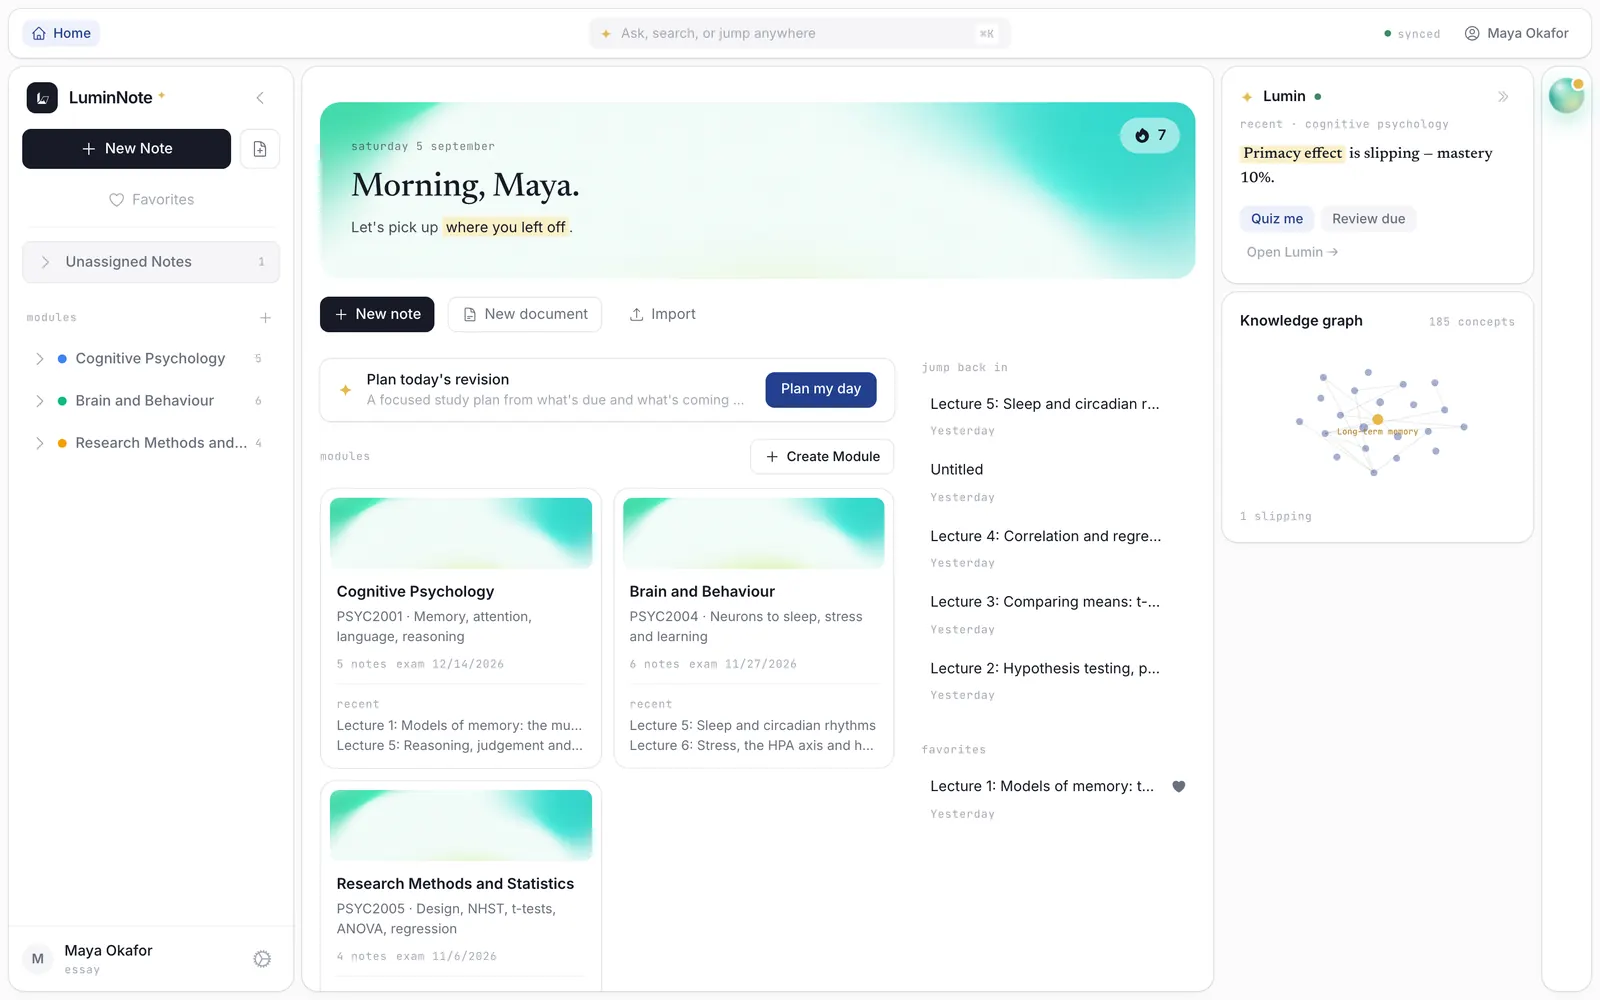Click the user icon beside Maya Okafor top bar
This screenshot has height=1000, width=1600.
coord(1472,33)
